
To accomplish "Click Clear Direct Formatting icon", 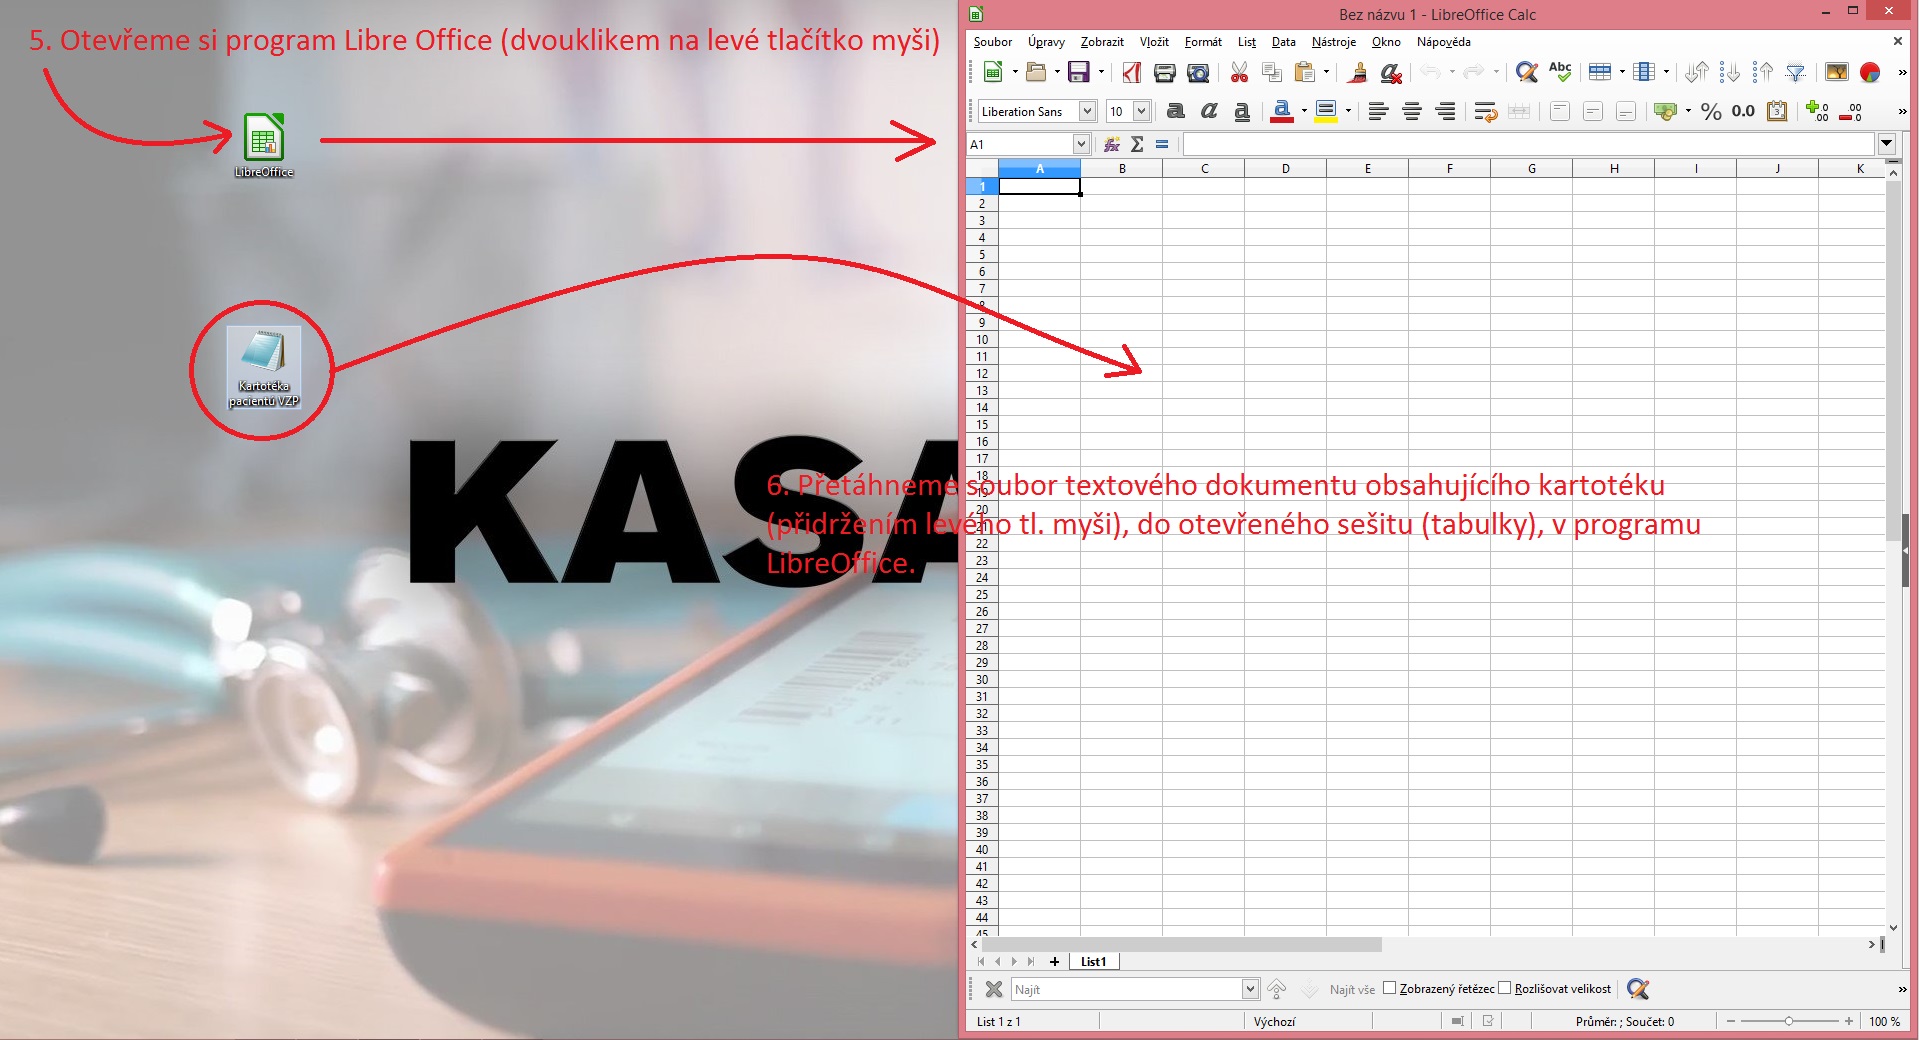I will coord(1391,72).
